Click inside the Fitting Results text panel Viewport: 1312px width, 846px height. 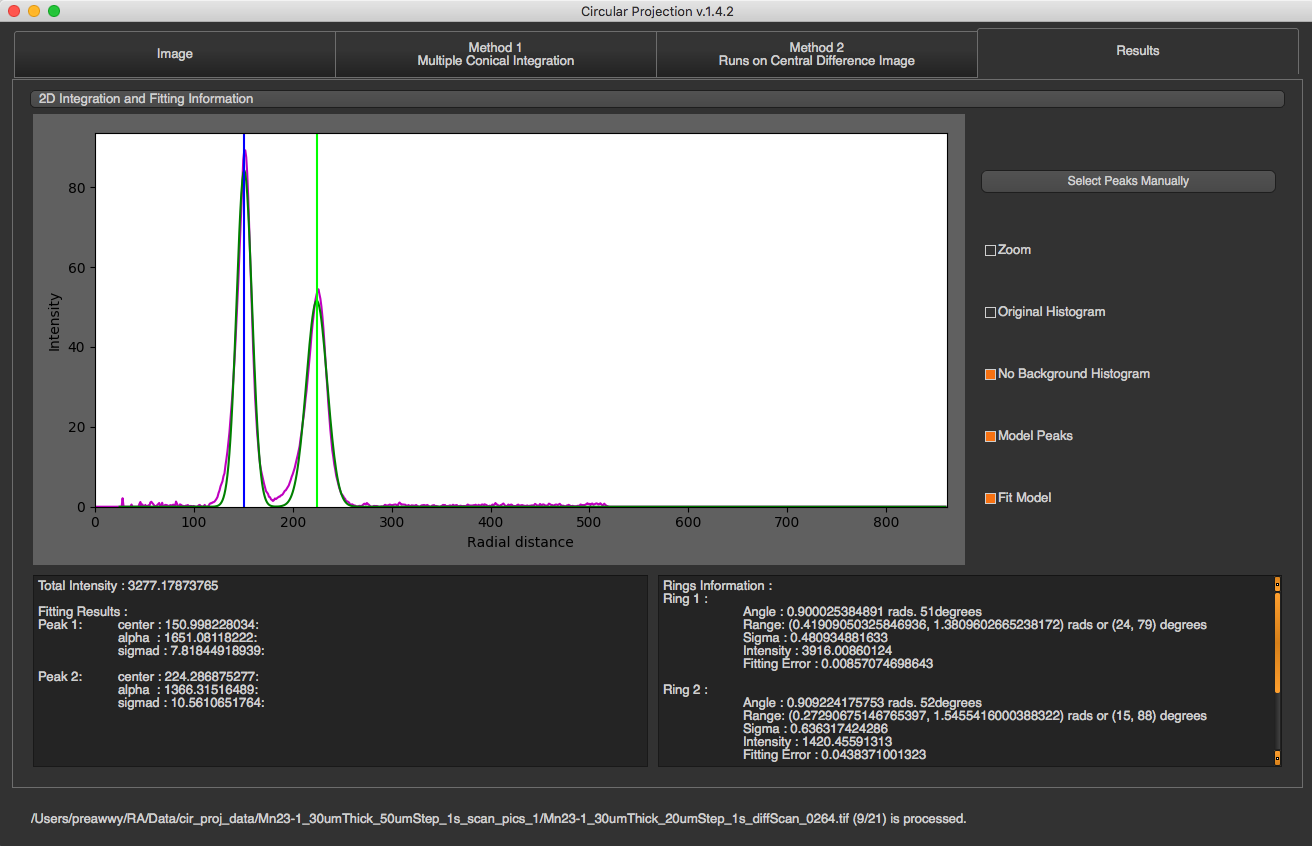(340, 671)
